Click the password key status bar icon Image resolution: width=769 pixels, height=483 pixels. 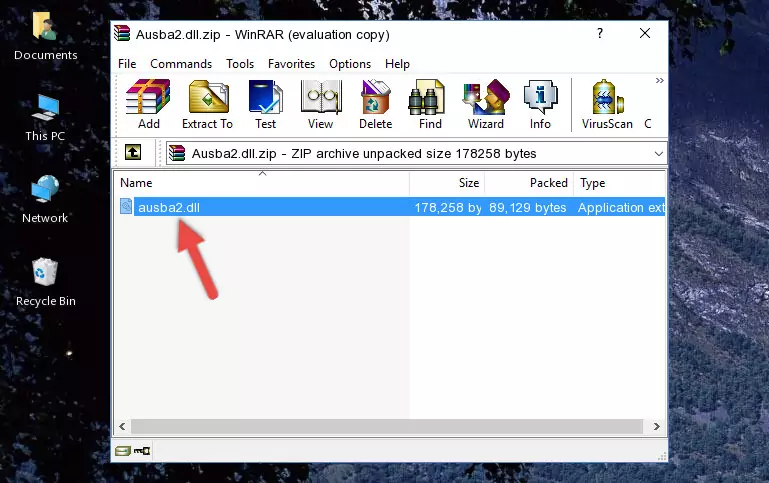(142, 451)
